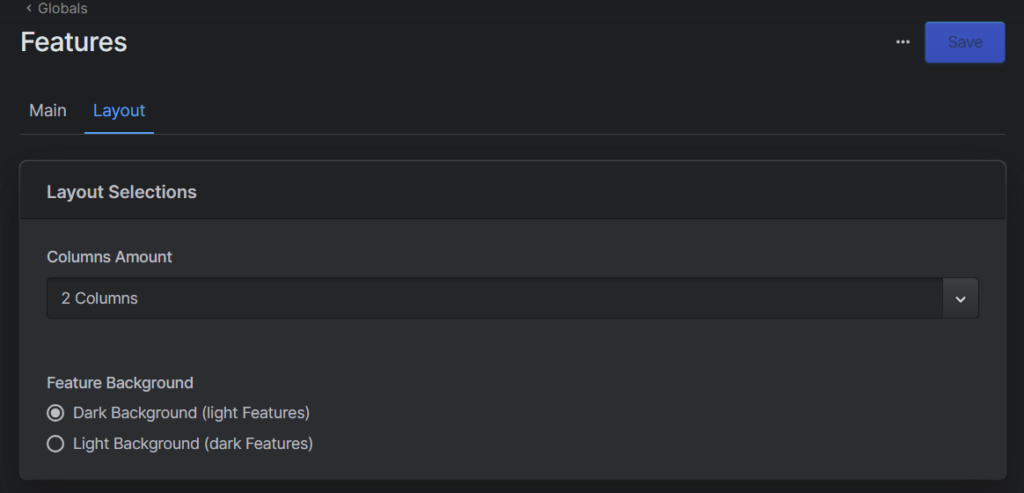Select the Layout tab
The width and height of the screenshot is (1024, 493).
[119, 110]
